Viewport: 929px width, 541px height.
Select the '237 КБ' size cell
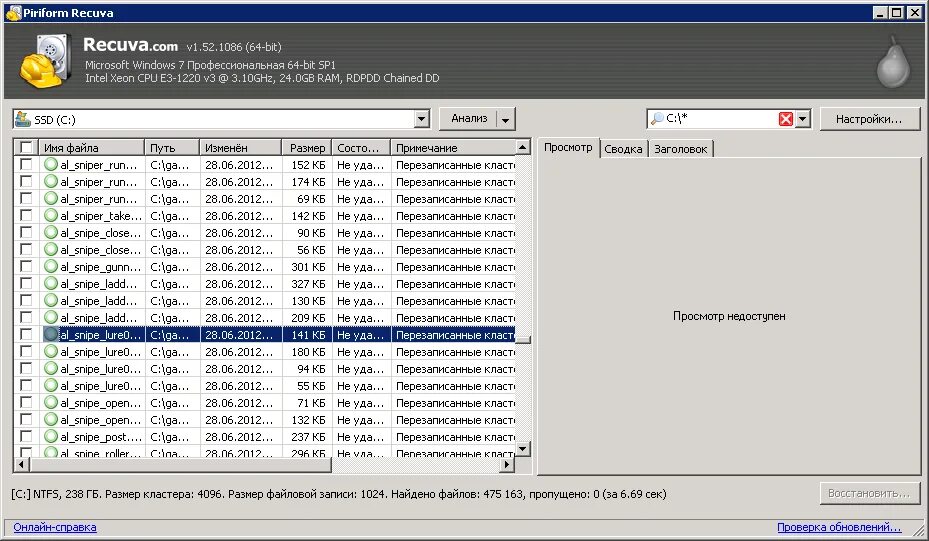click(x=308, y=437)
